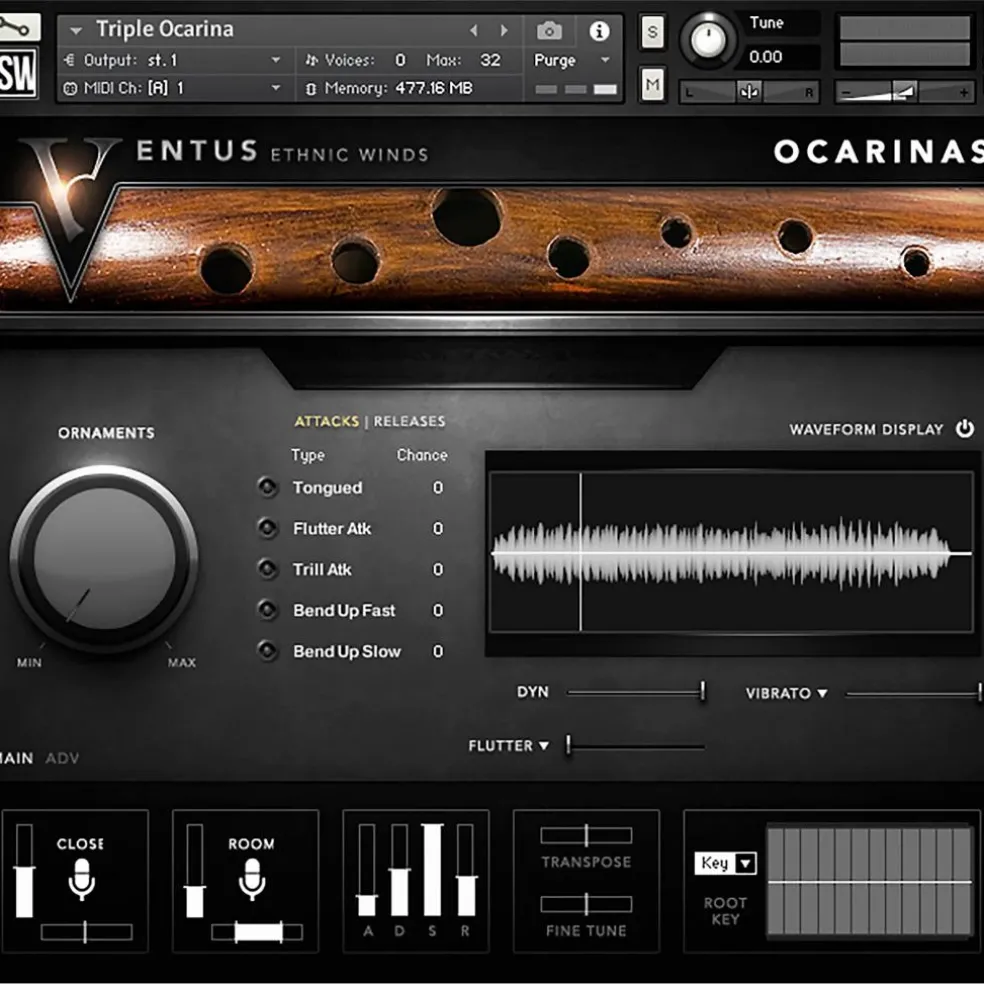The height and width of the screenshot is (984, 984).
Task: Click the Tongued chance value 0
Action: [x=438, y=488]
